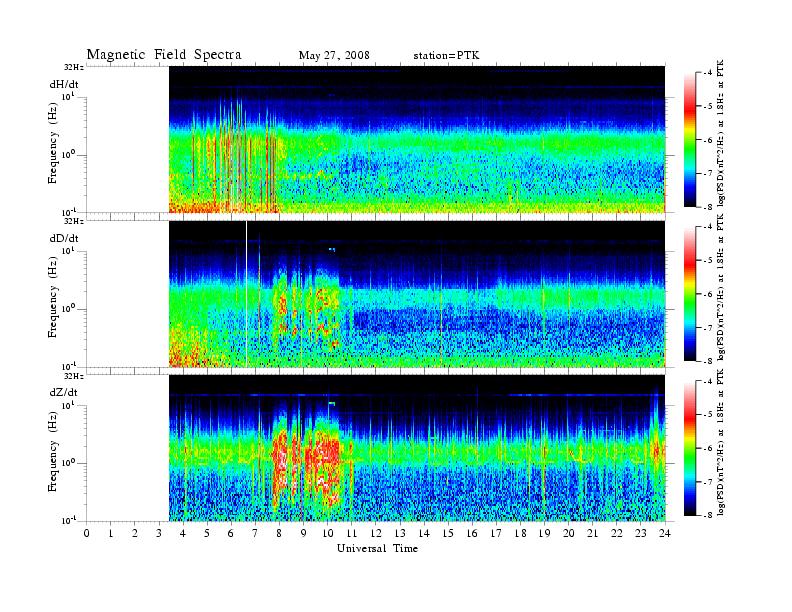792x612 pixels.
Task: Click the color scale bar beside dH/dt panel
Action: [689, 140]
